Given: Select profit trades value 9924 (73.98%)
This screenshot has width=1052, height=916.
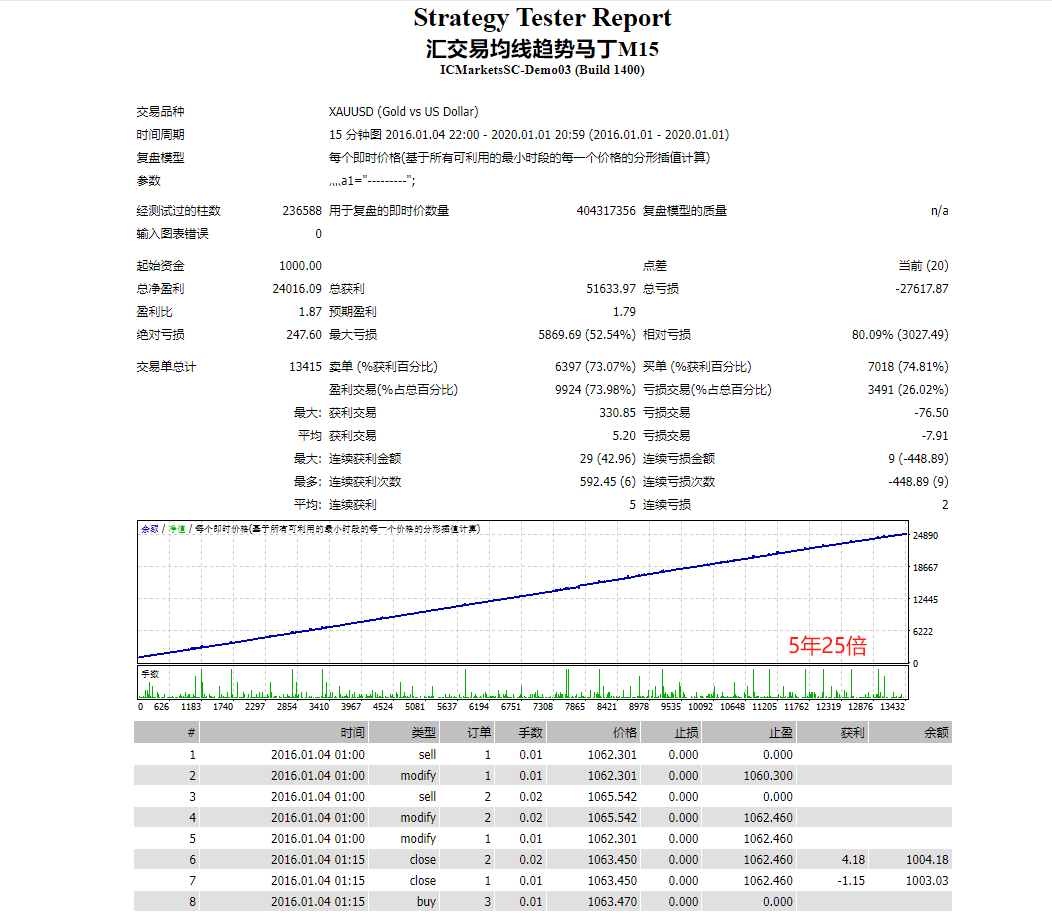Looking at the screenshot, I should (x=595, y=390).
